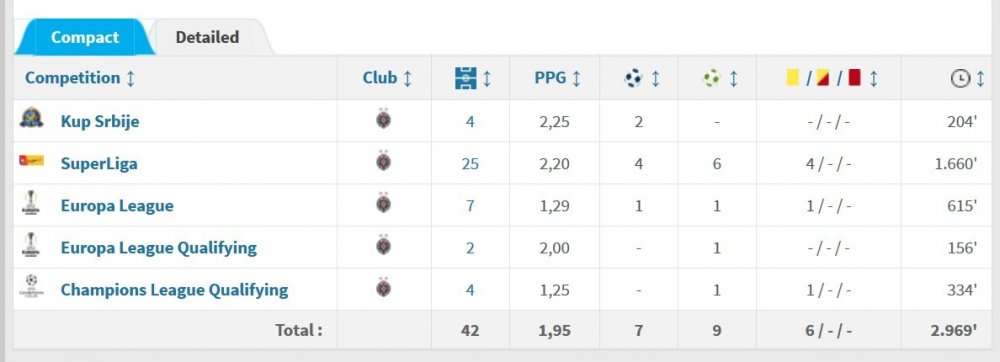Image resolution: width=1000 pixels, height=362 pixels.
Task: Sort by assists green ball column
Action: pyautogui.click(x=719, y=78)
